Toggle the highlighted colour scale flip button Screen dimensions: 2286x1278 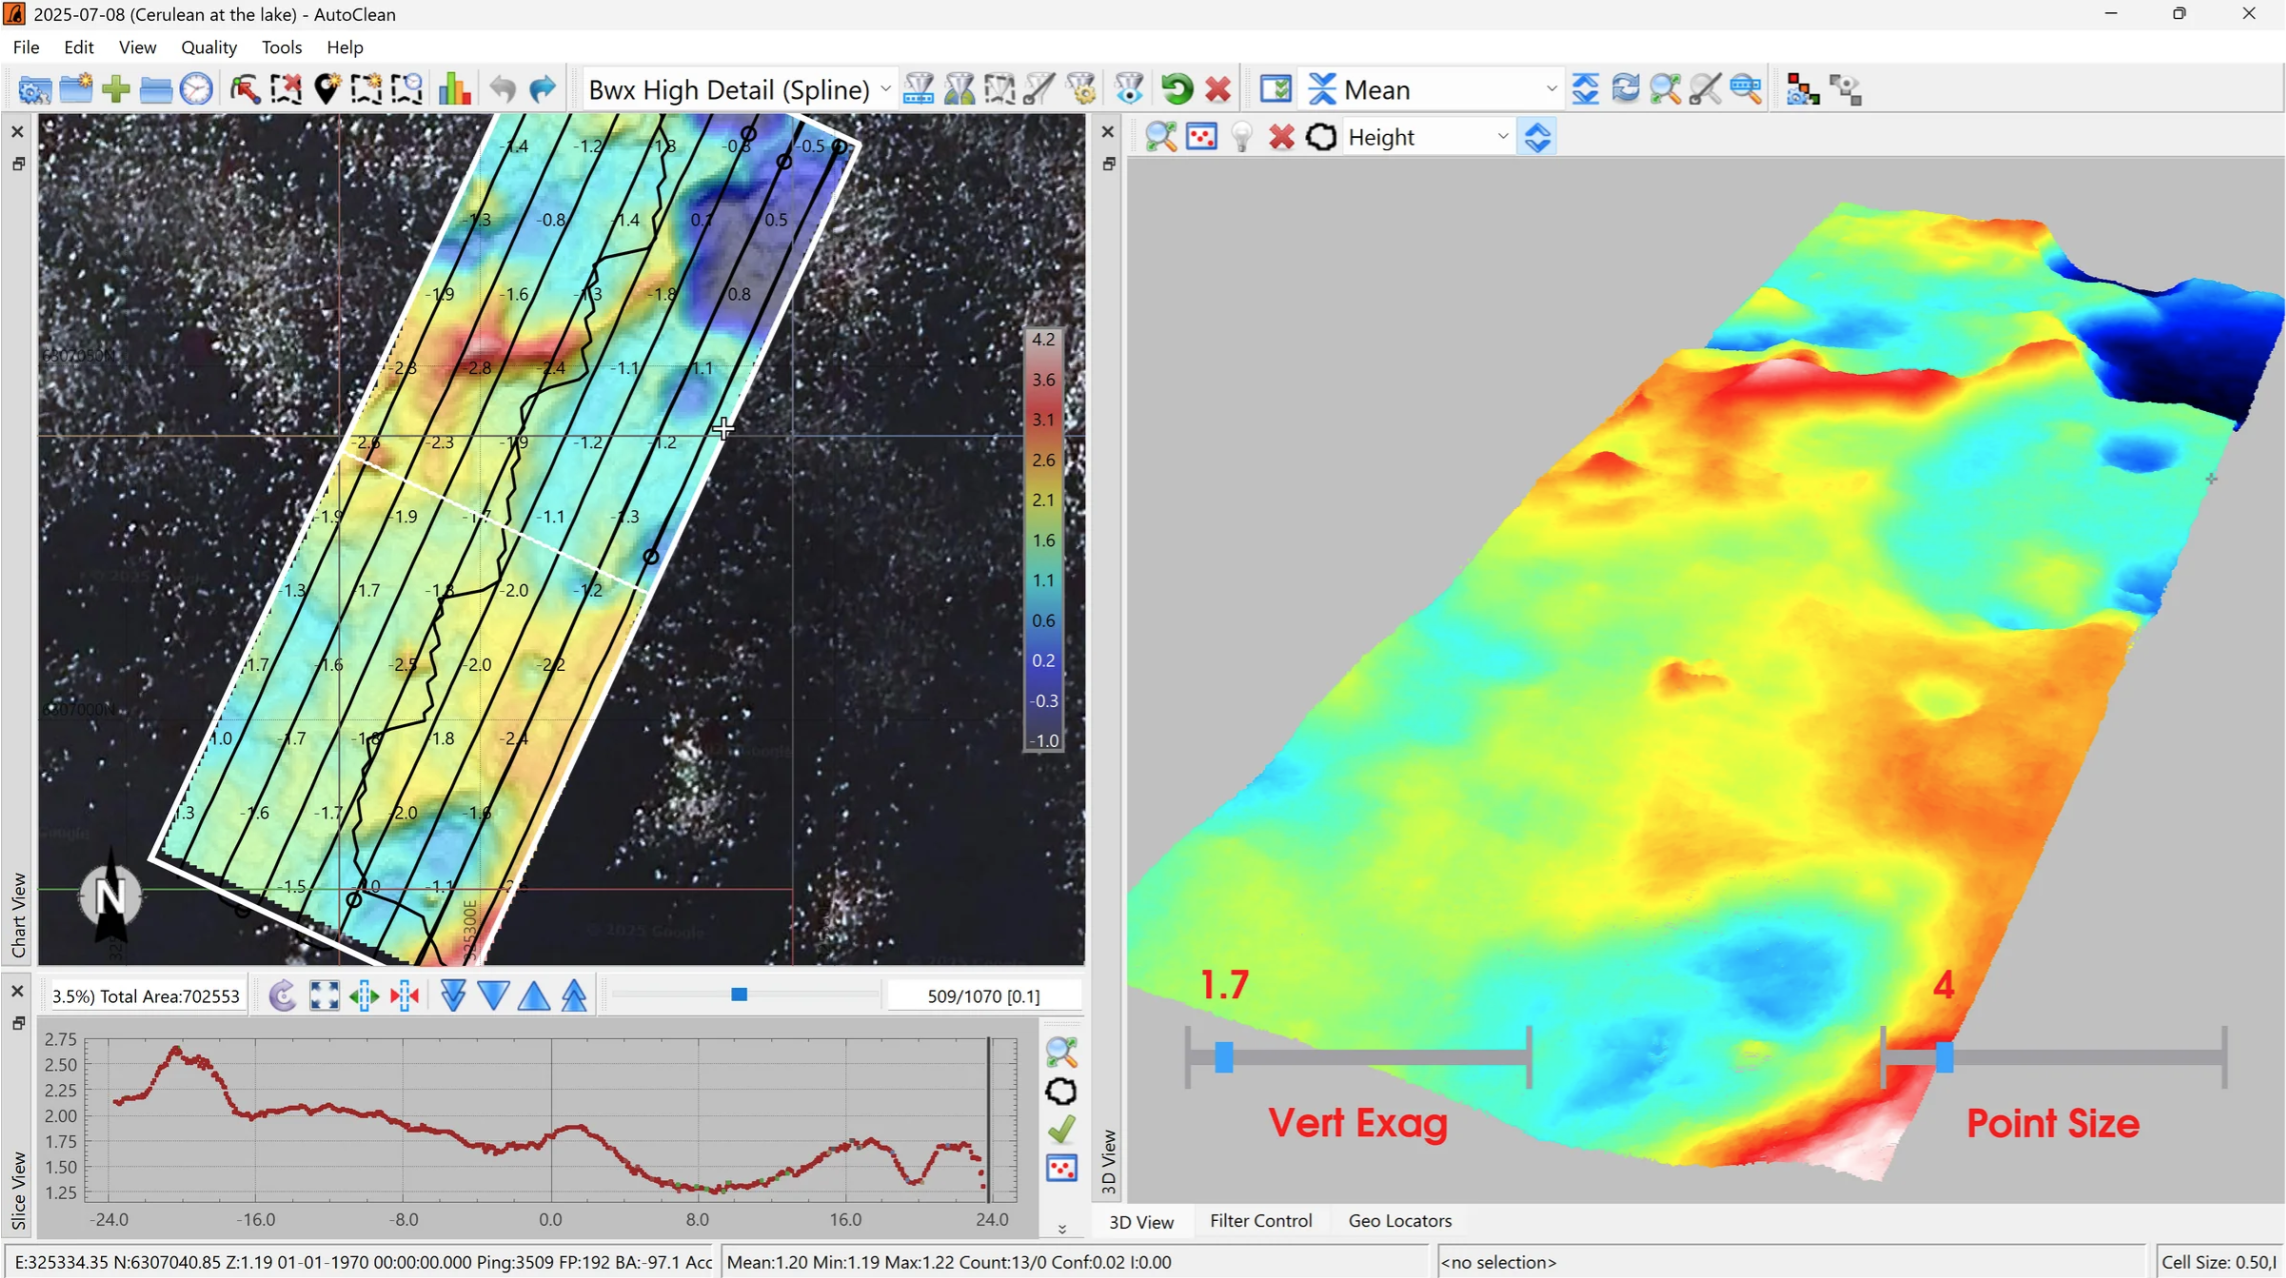1537,137
